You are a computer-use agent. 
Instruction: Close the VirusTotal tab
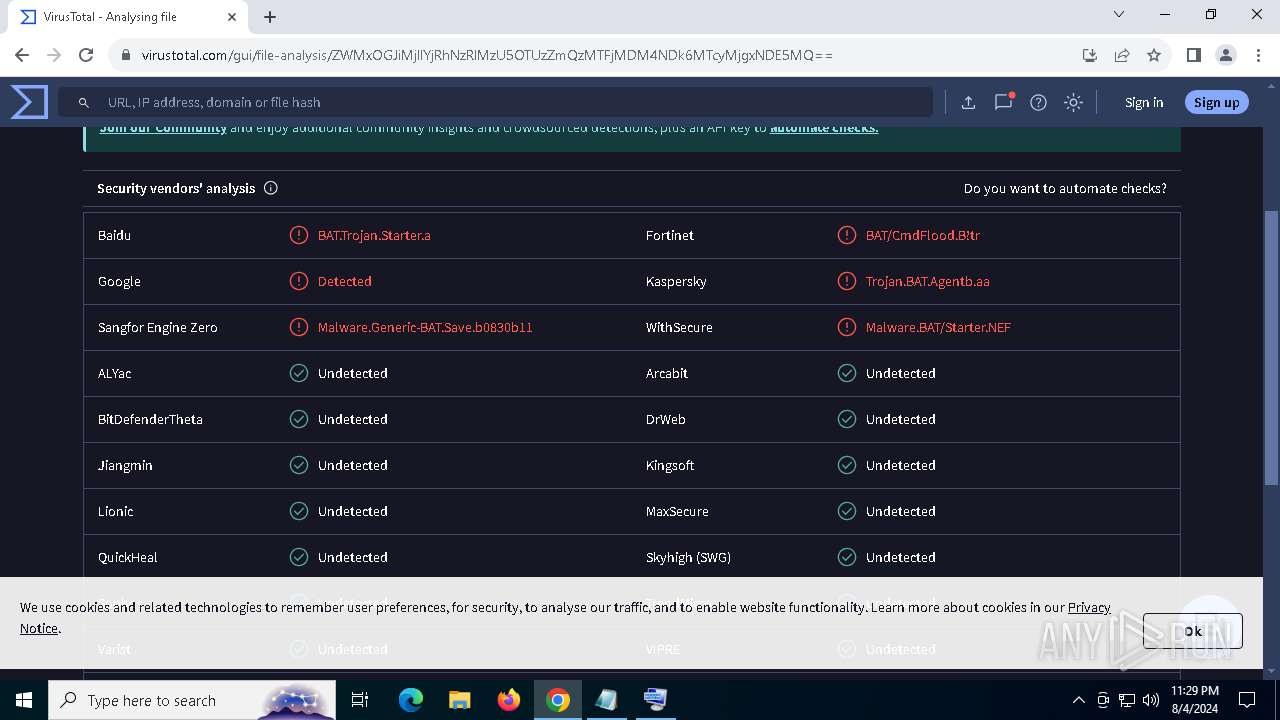pos(232,17)
